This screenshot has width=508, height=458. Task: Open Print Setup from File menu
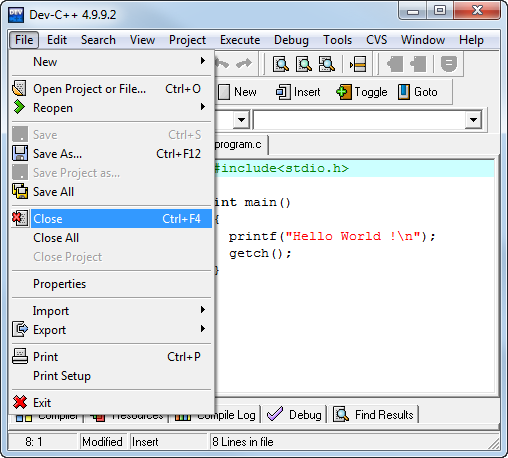click(x=112, y=376)
